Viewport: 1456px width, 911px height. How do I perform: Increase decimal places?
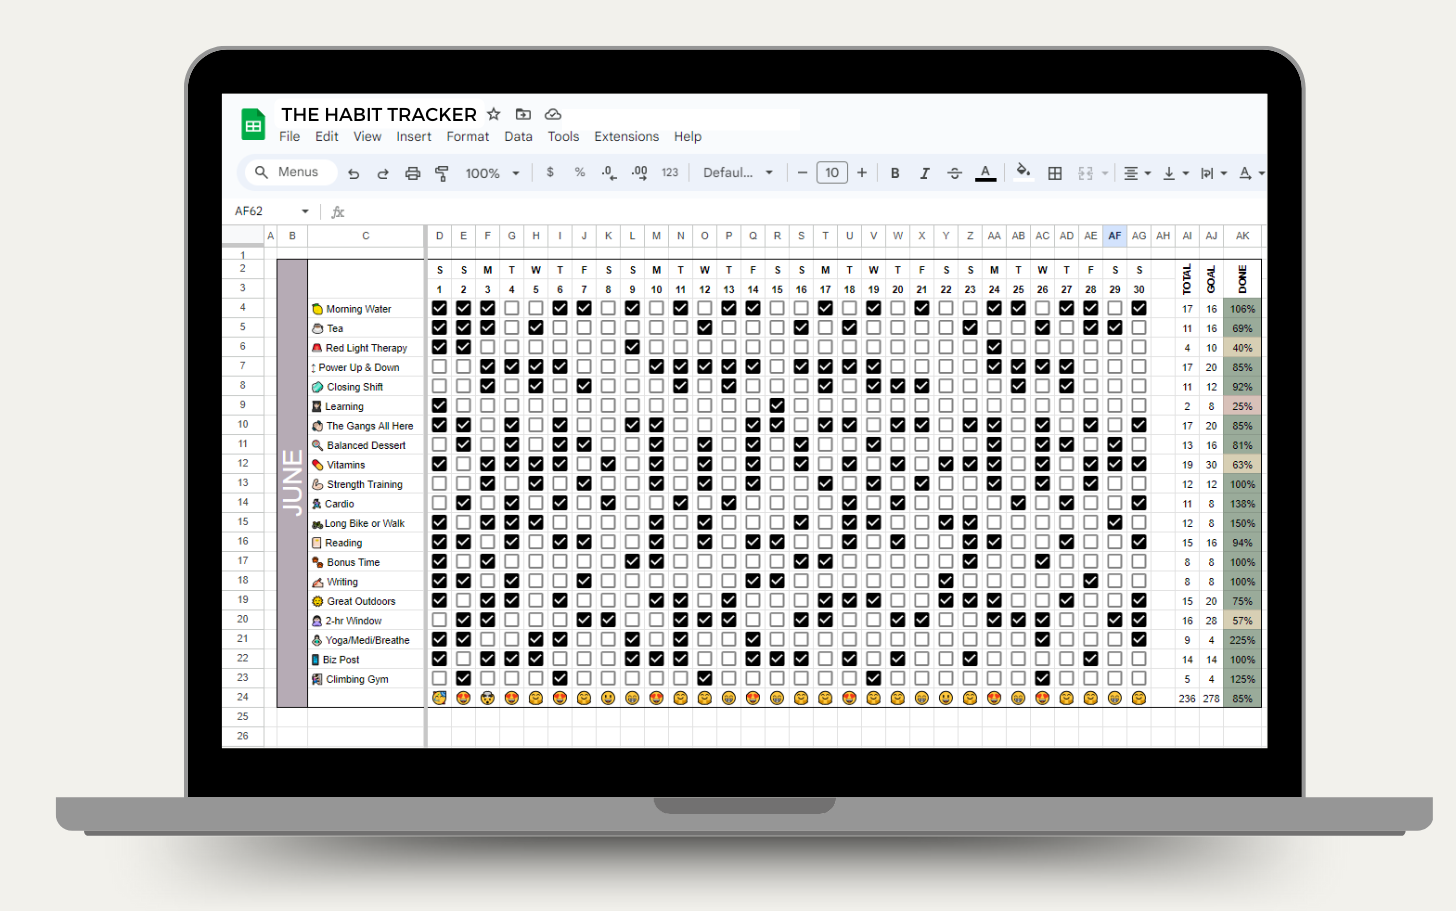(640, 173)
